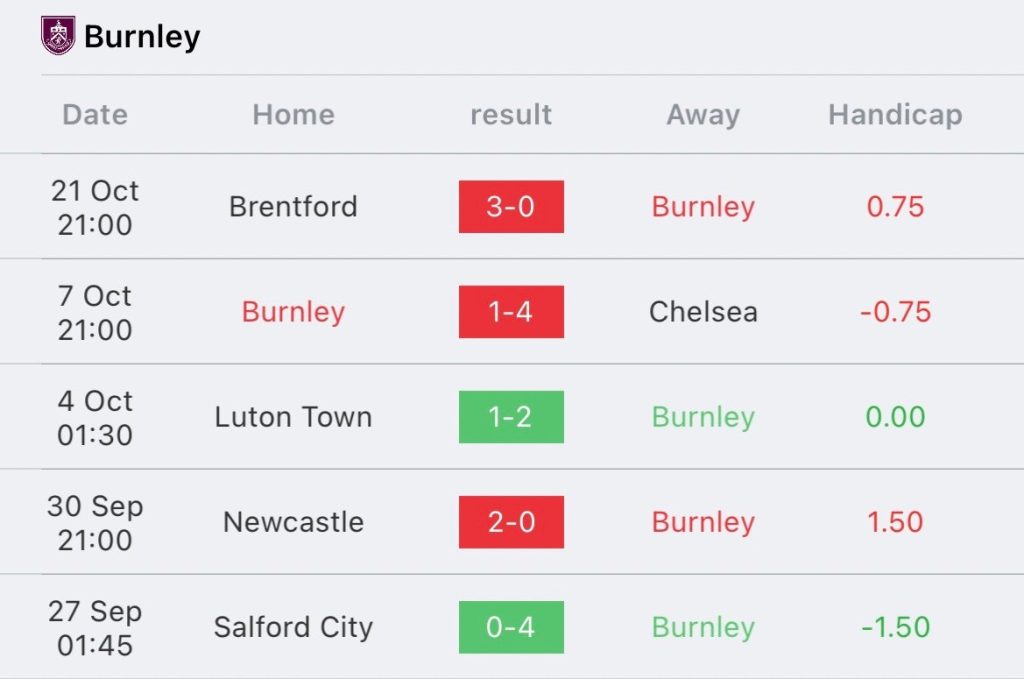The width and height of the screenshot is (1024, 679).
Task: Sort by the Date column header
Action: [95, 115]
